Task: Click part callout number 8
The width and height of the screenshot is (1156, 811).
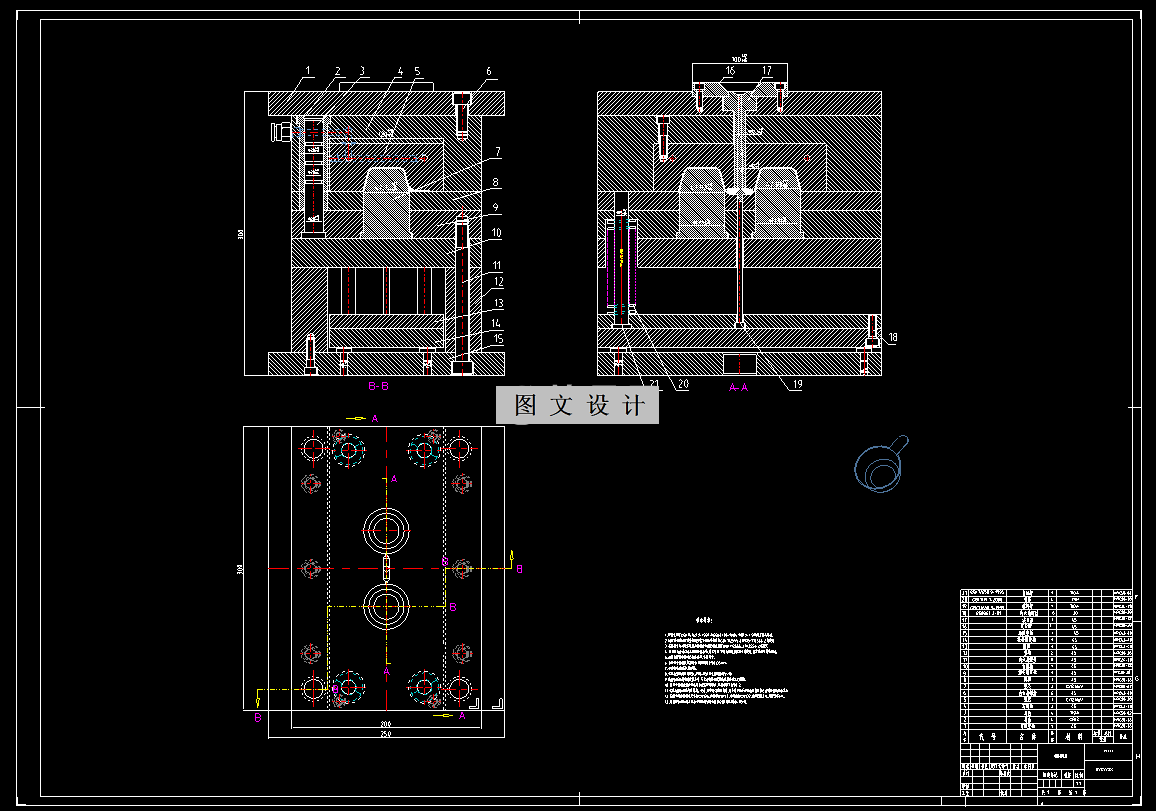Action: pyautogui.click(x=495, y=182)
